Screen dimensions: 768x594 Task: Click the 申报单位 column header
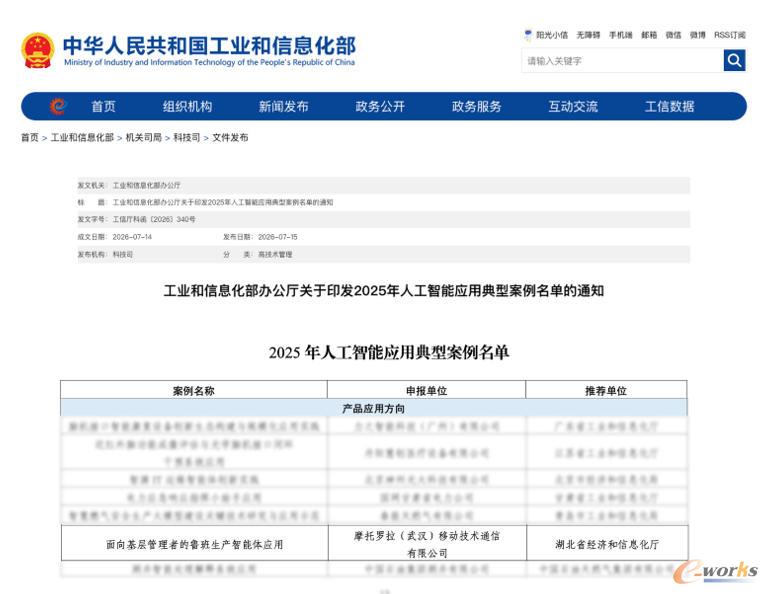[x=426, y=390]
